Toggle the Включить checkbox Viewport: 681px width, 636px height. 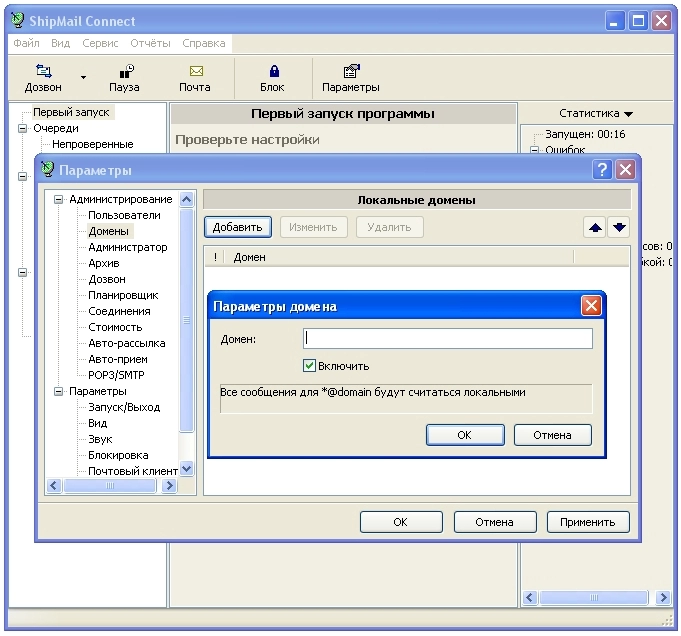[x=309, y=366]
